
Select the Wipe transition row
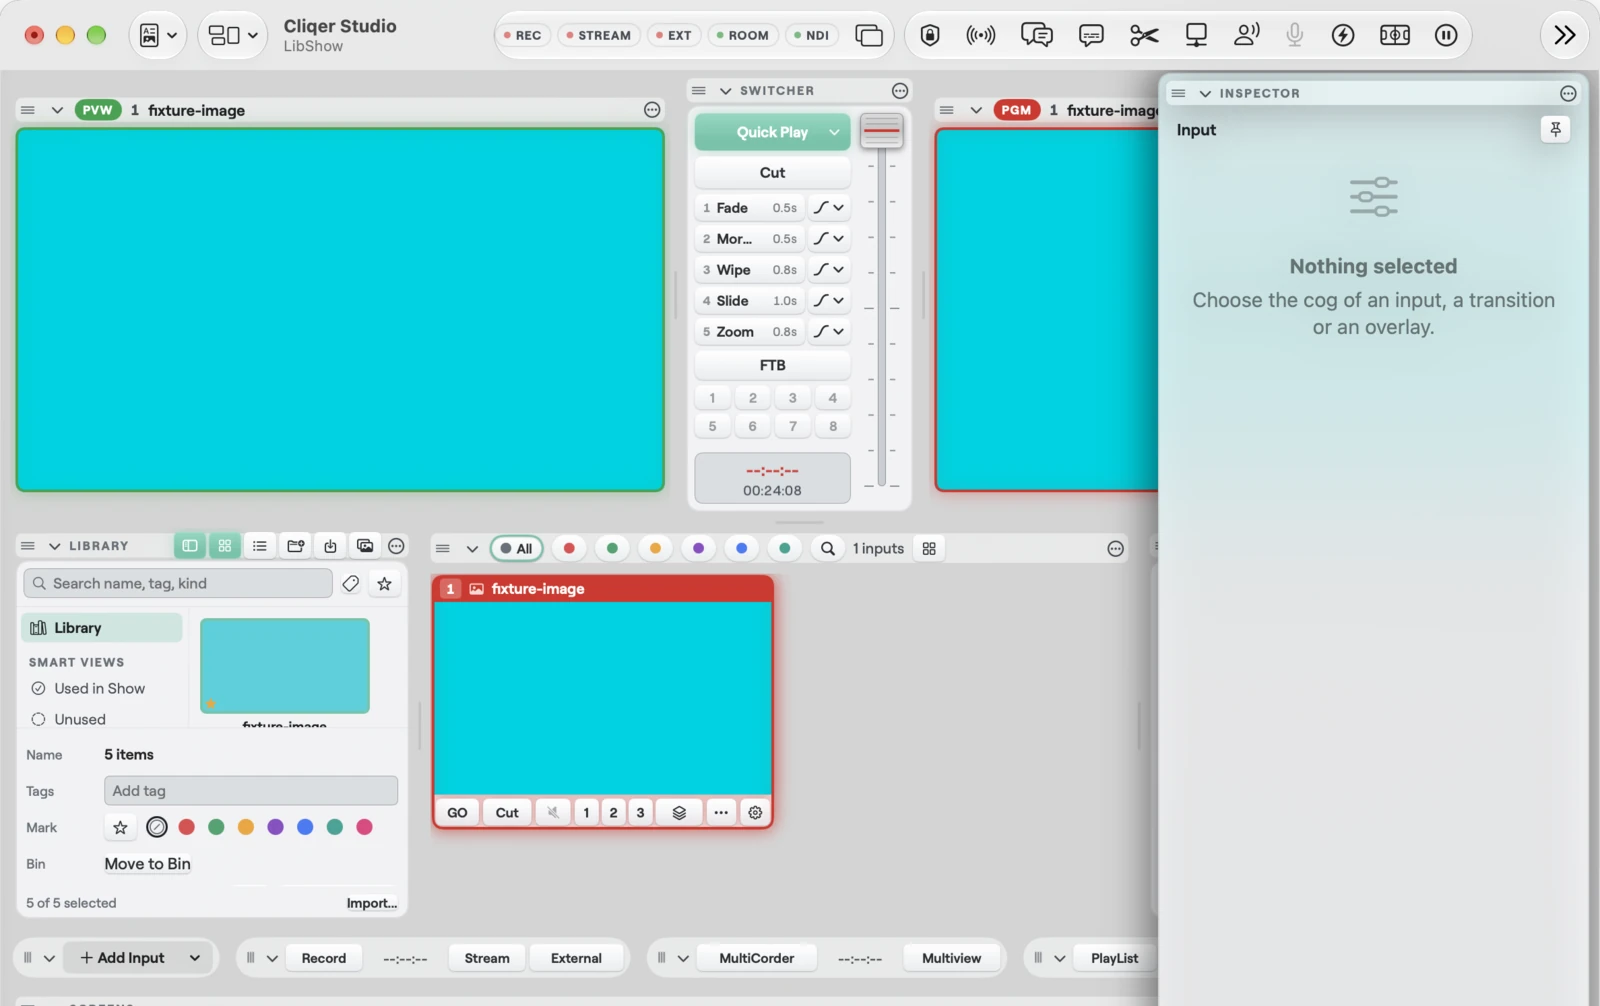pyautogui.click(x=749, y=270)
